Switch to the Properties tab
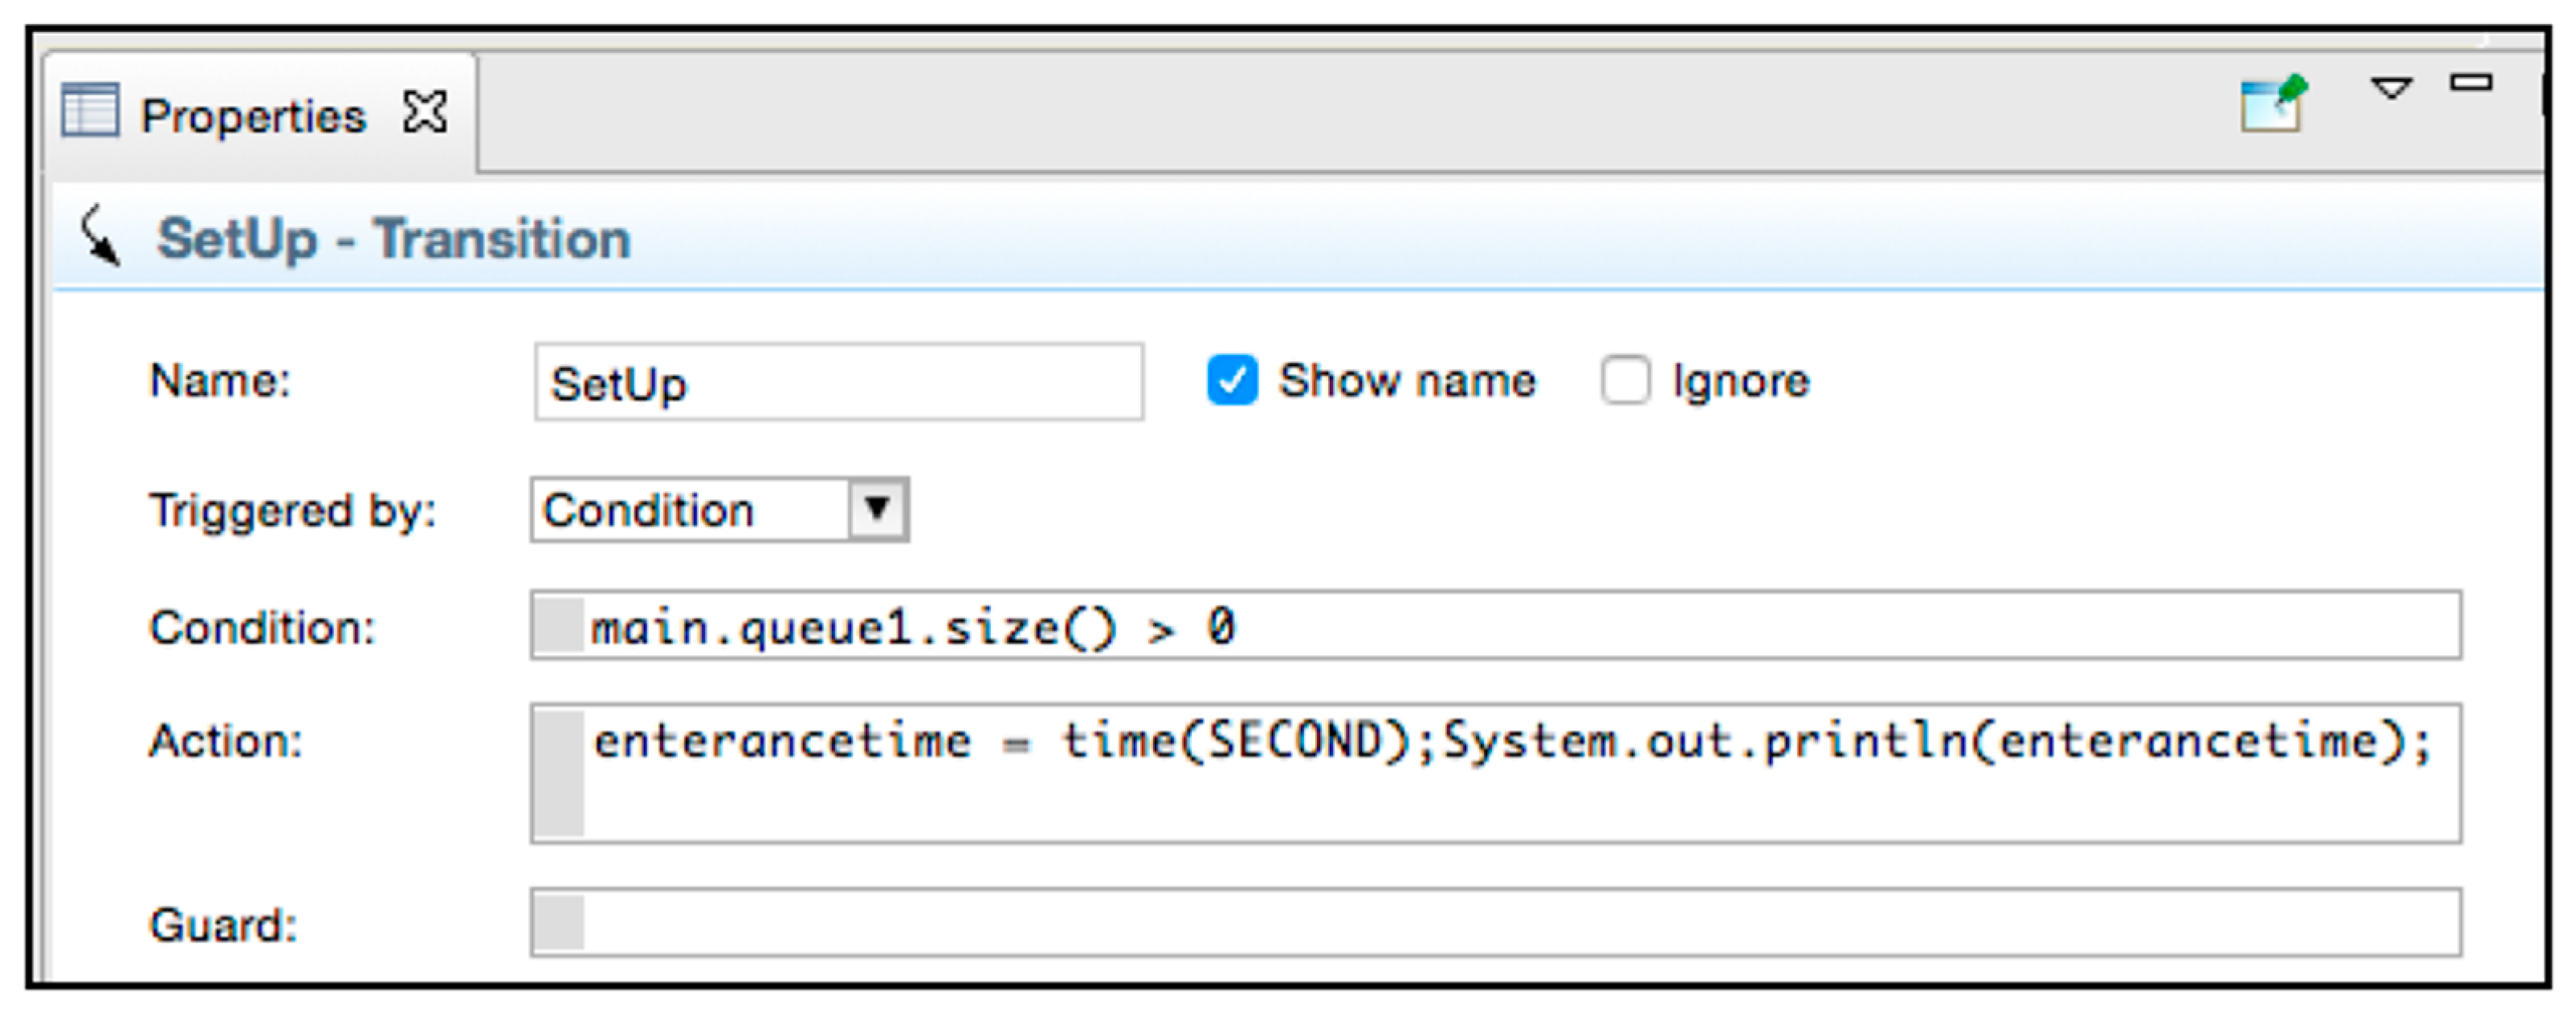Viewport: 2576px width, 1013px height. (x=253, y=116)
